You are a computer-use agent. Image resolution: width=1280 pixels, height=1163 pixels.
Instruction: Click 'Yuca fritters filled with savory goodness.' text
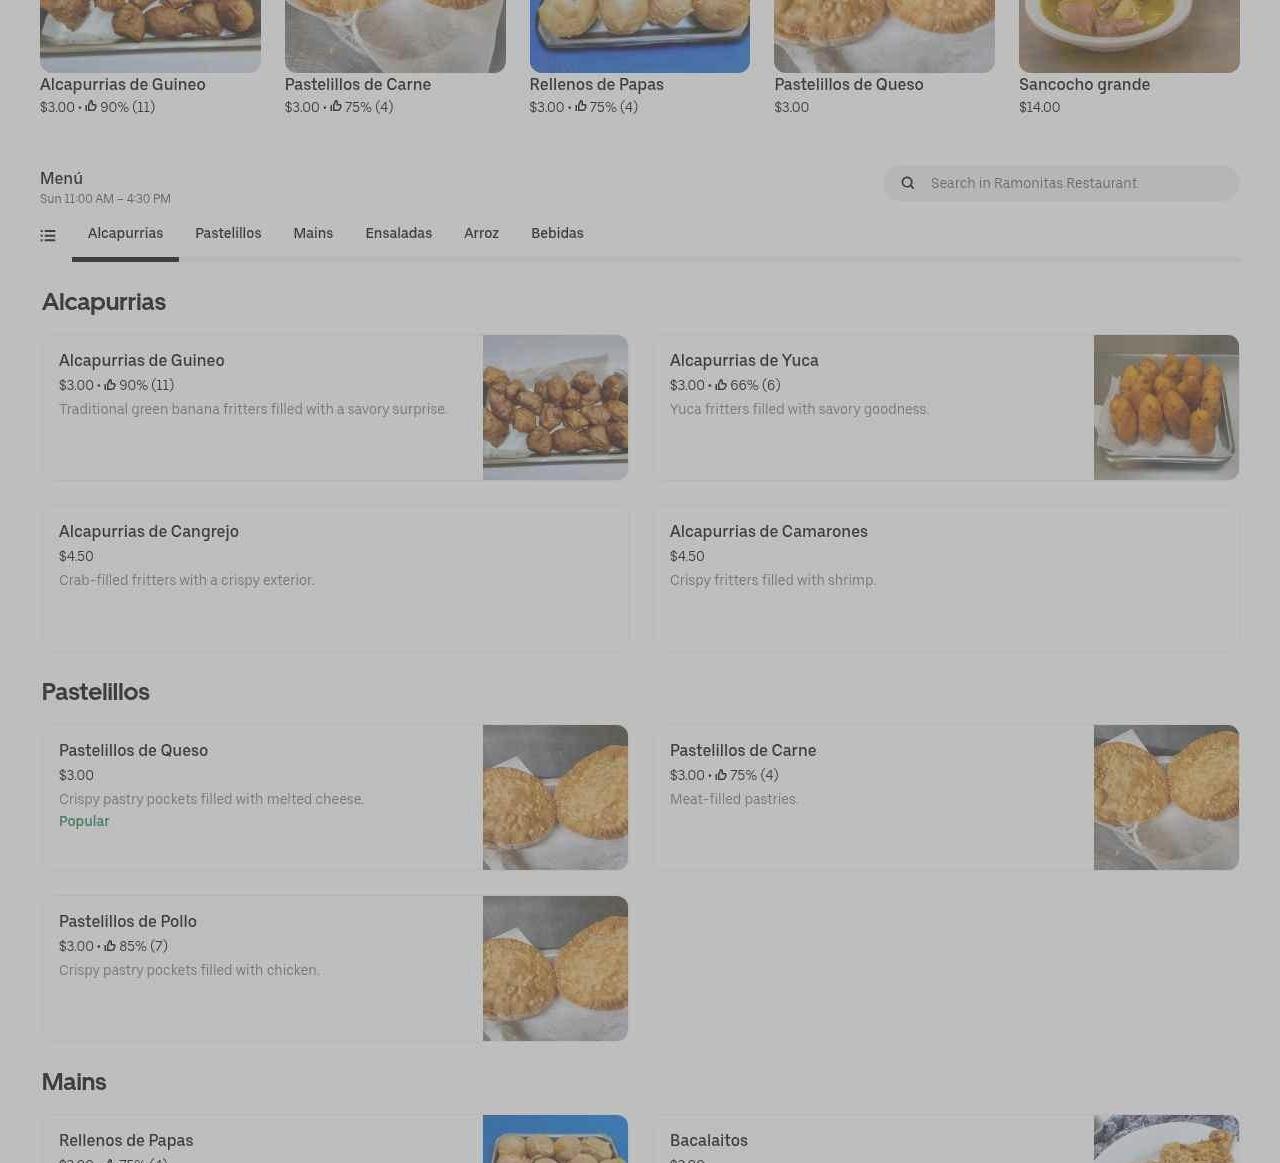pyautogui.click(x=800, y=409)
